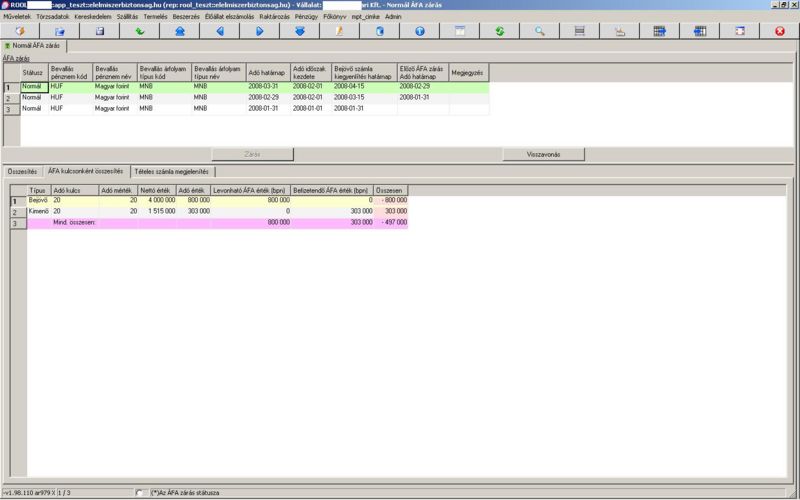Viewport: 800px width, 500px height.
Task: Click the magnifier search toolbar icon
Action: (539, 31)
